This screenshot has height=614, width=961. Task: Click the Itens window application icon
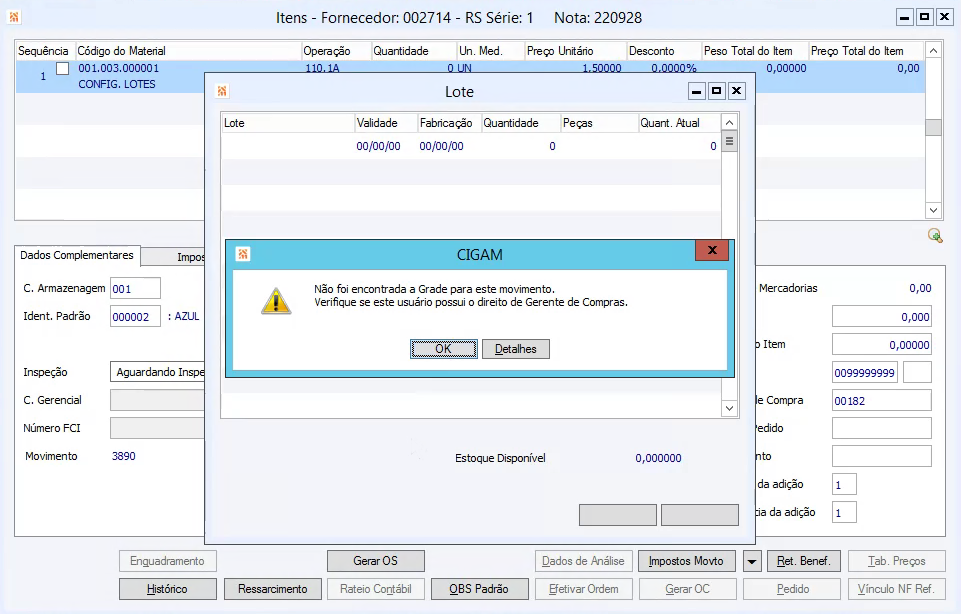(x=13, y=17)
